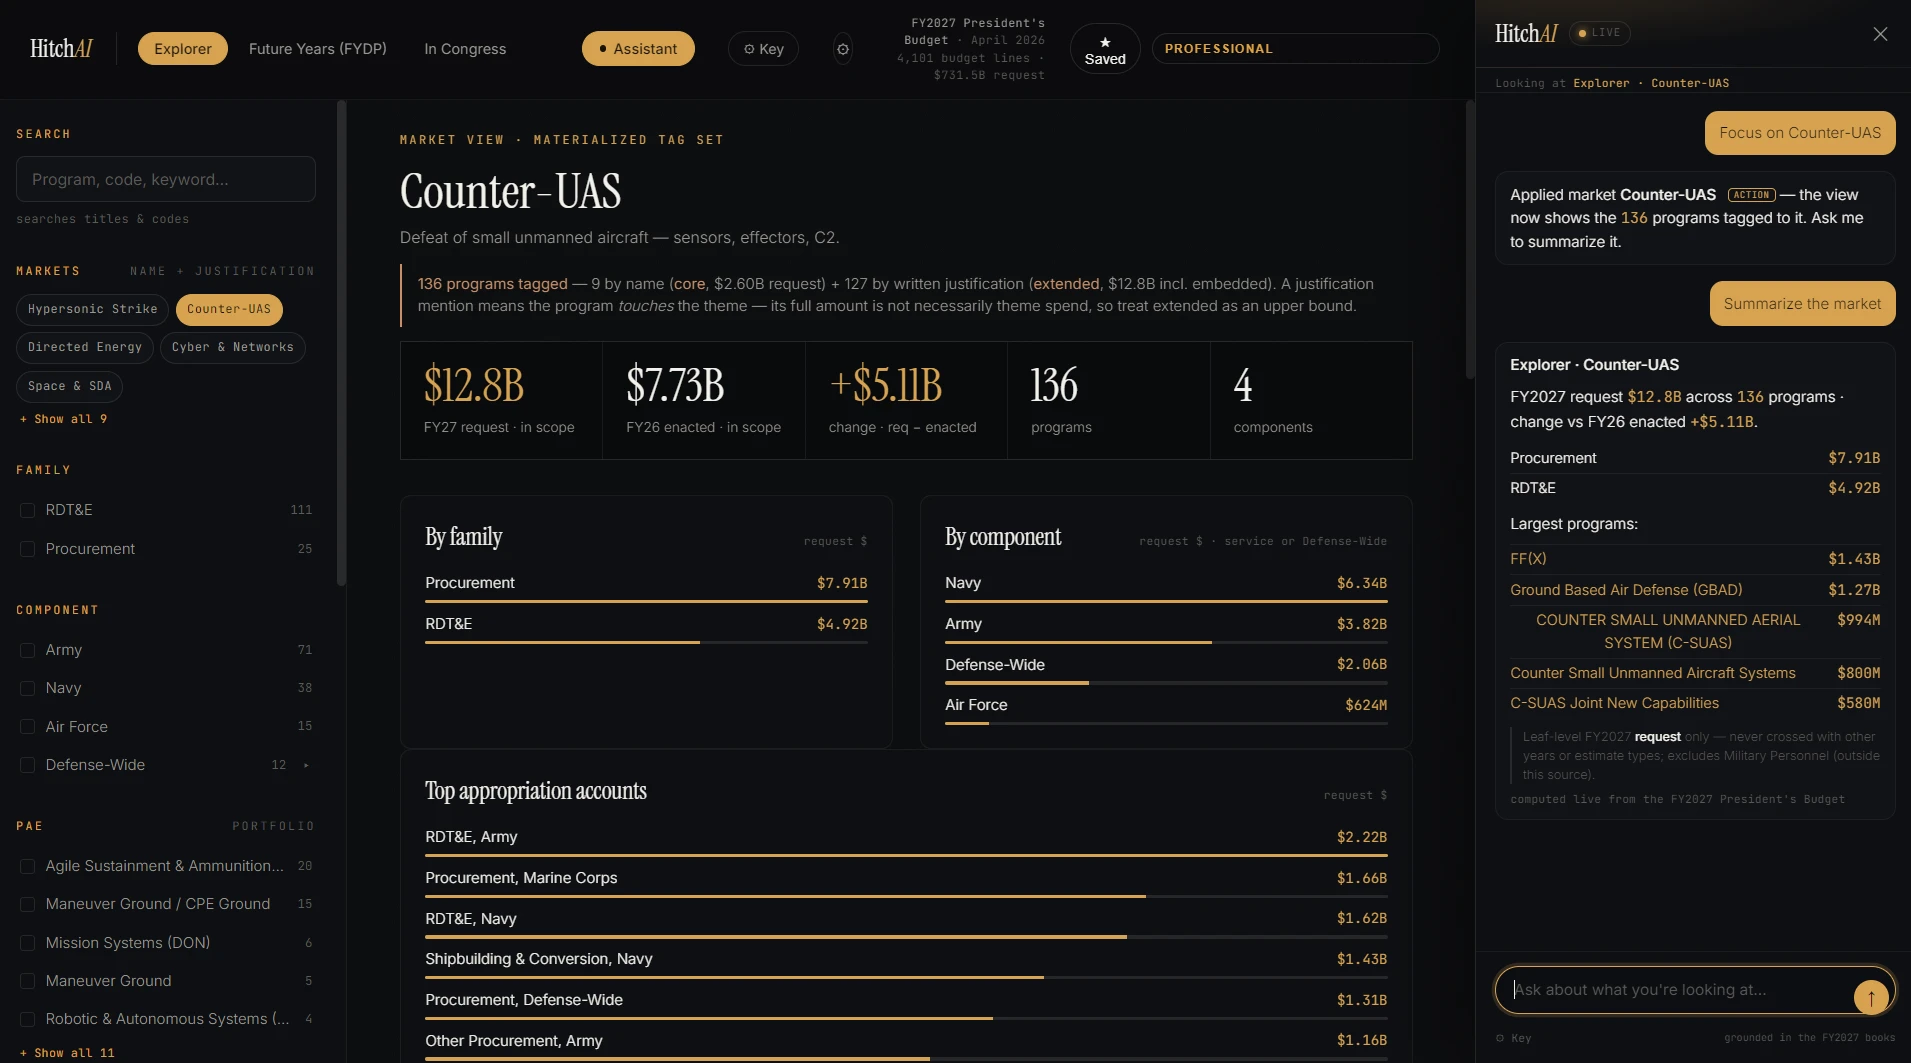Check the Defense-Wide component checkbox
This screenshot has width=1911, height=1063.
point(27,765)
